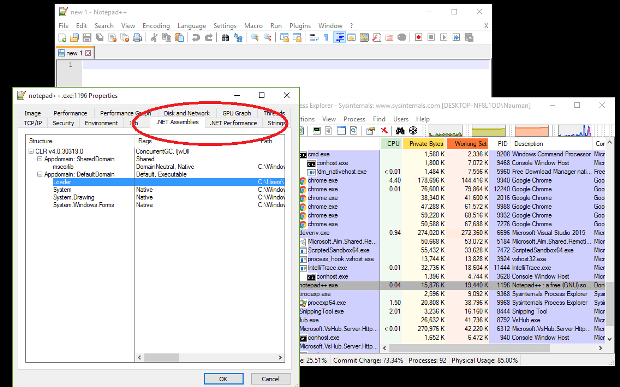620x387 pixels.
Task: Open the File menu in Notepad++
Action: [64, 25]
